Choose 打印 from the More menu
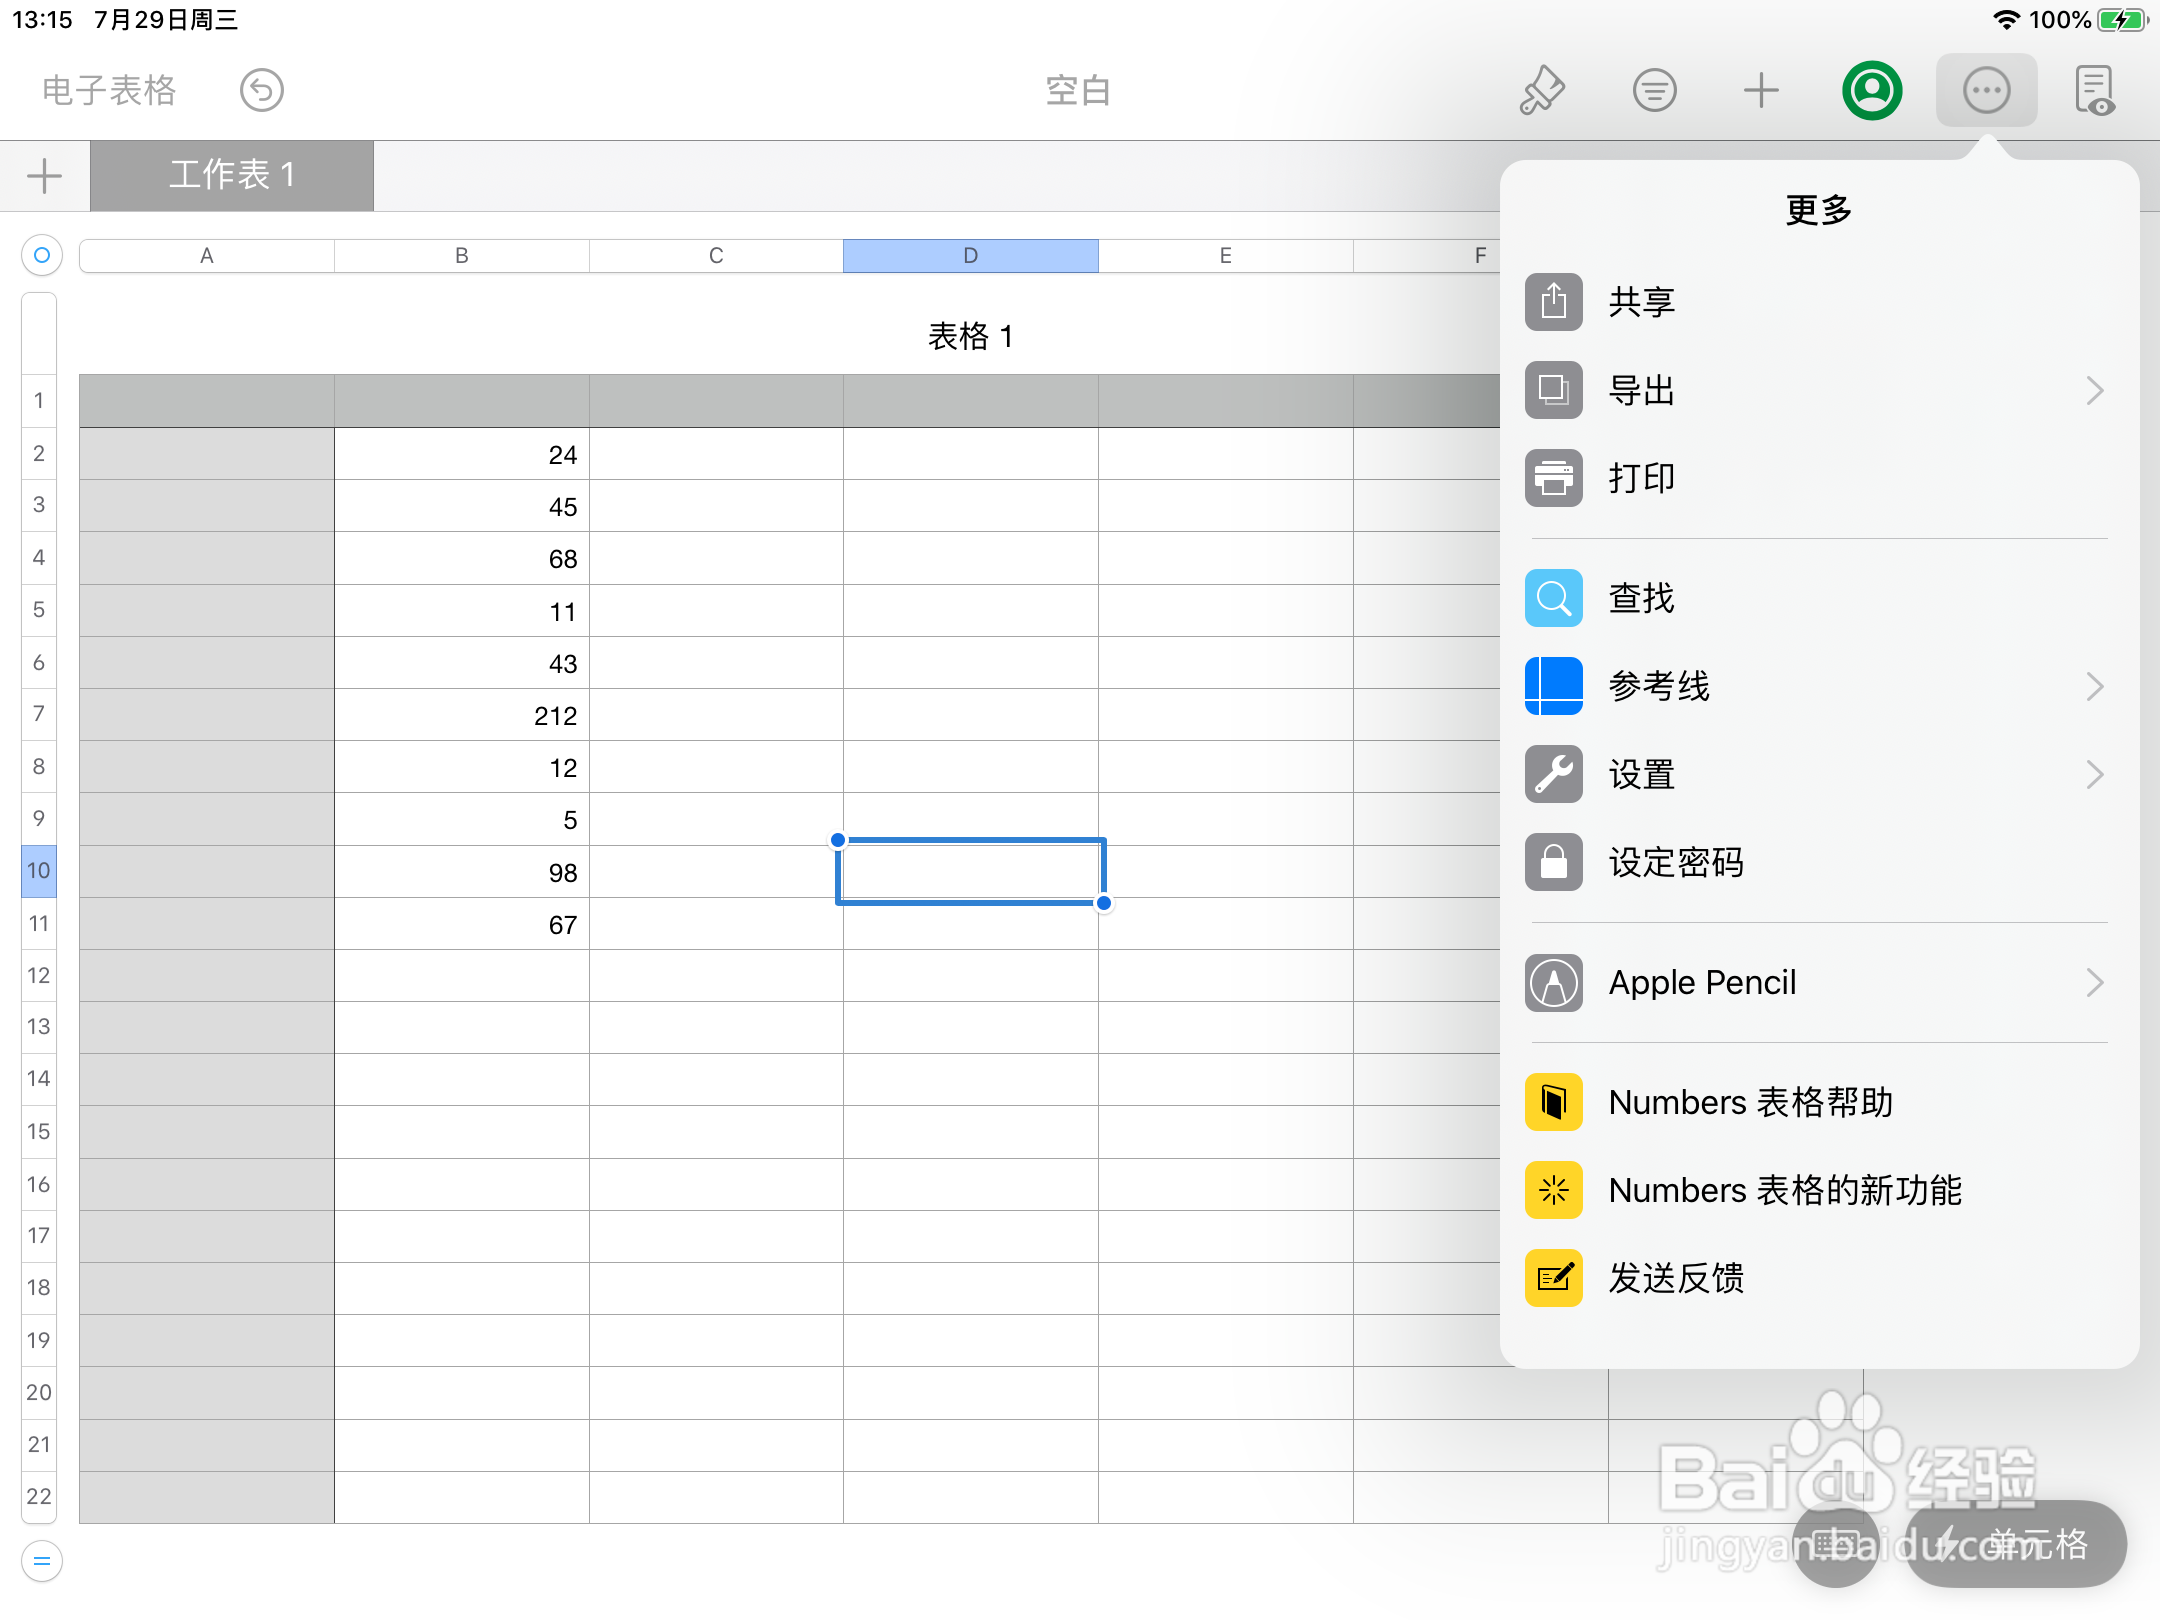This screenshot has width=2160, height=1620. point(1643,478)
